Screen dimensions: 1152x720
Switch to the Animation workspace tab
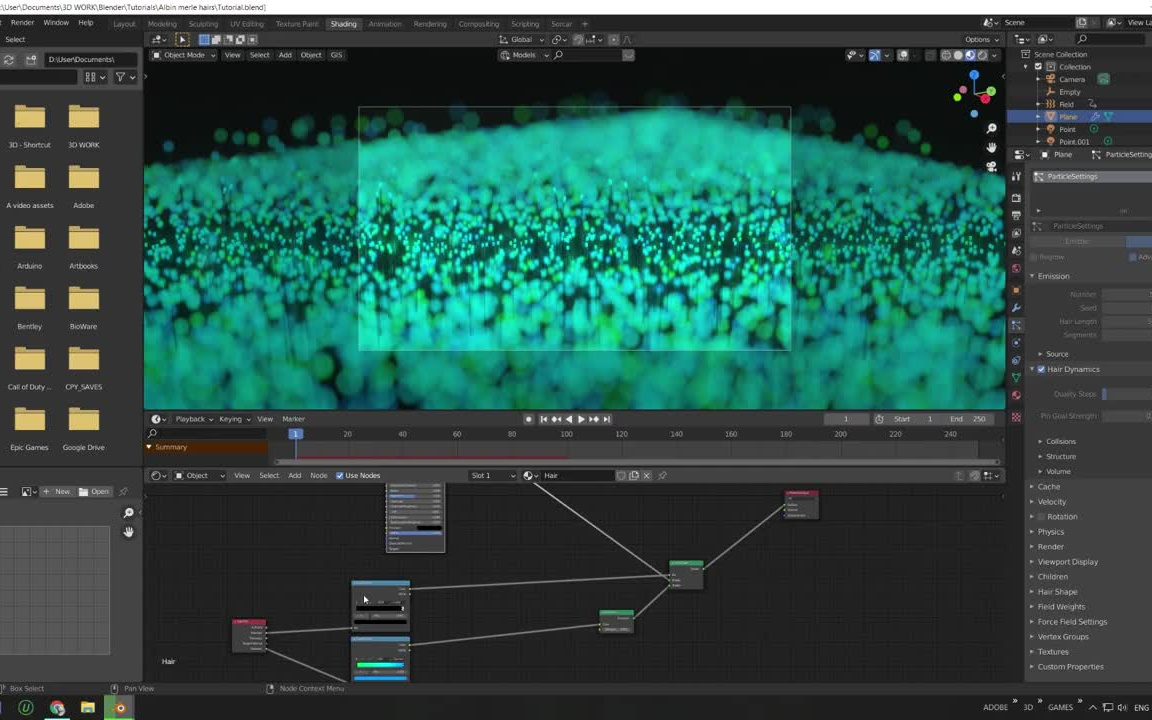(386, 24)
